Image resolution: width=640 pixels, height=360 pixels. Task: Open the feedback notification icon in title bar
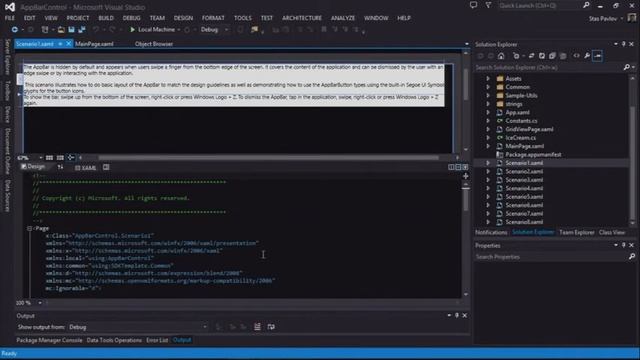pos(473,6)
